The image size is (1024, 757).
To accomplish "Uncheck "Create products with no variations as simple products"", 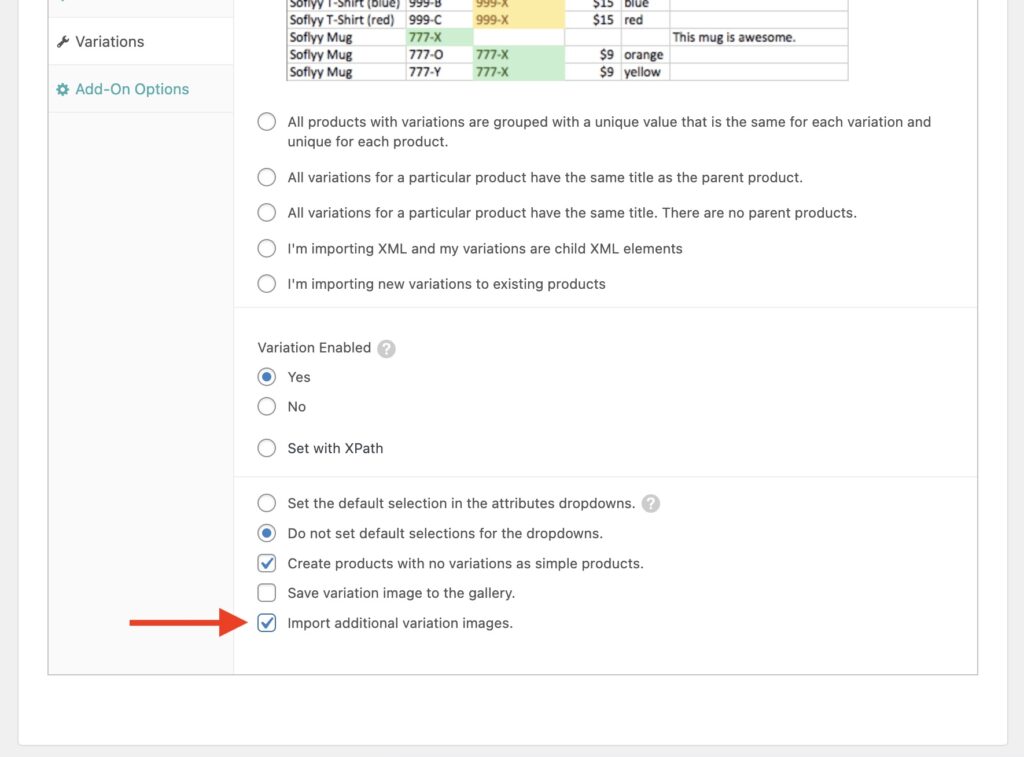I will click(x=267, y=563).
